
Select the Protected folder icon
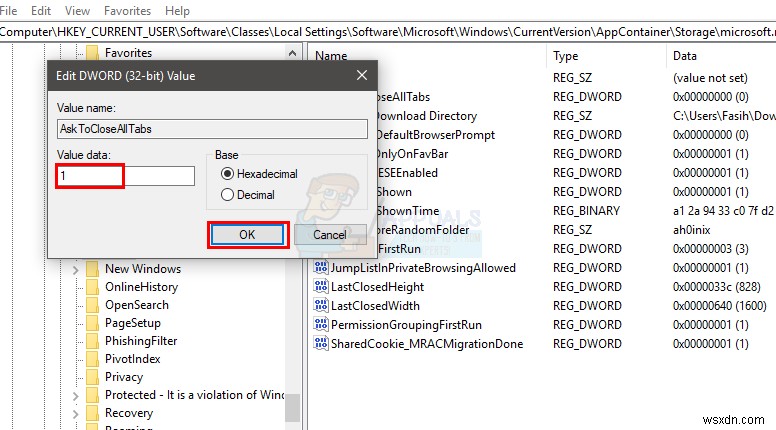pyautogui.click(x=92, y=395)
